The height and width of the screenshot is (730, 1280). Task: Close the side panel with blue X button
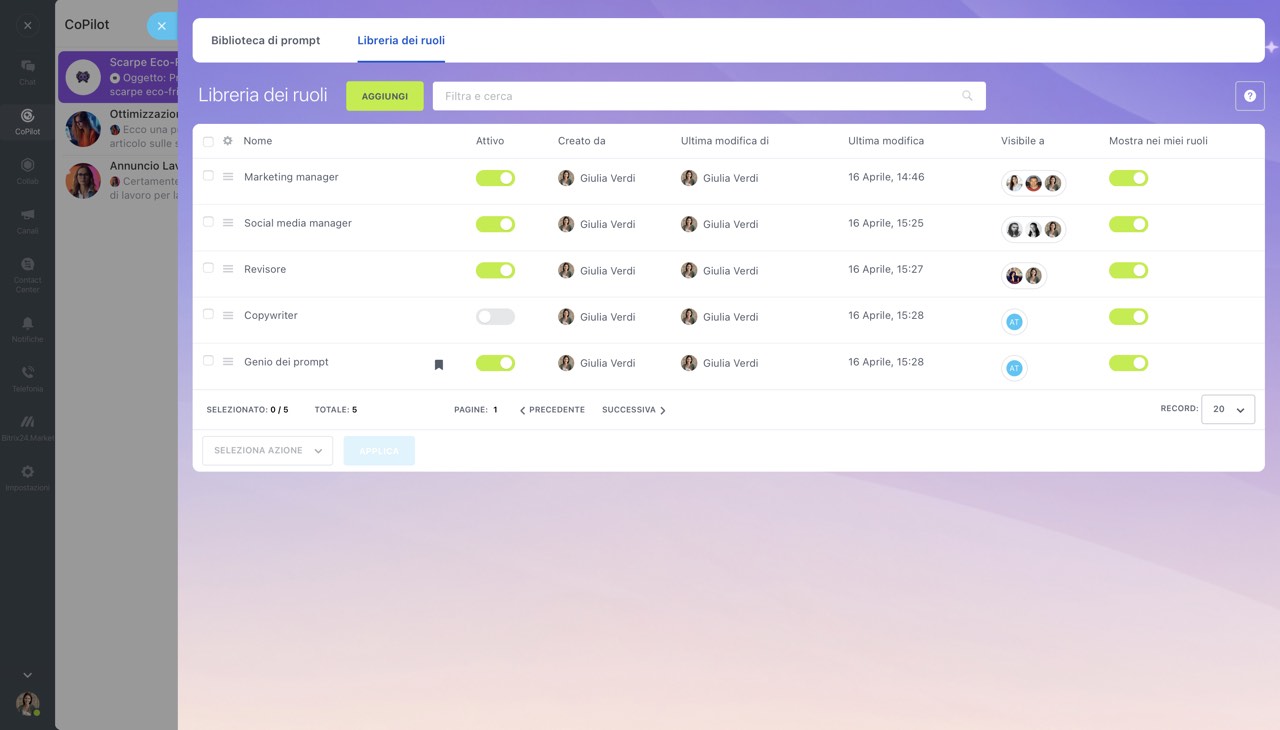coord(161,26)
